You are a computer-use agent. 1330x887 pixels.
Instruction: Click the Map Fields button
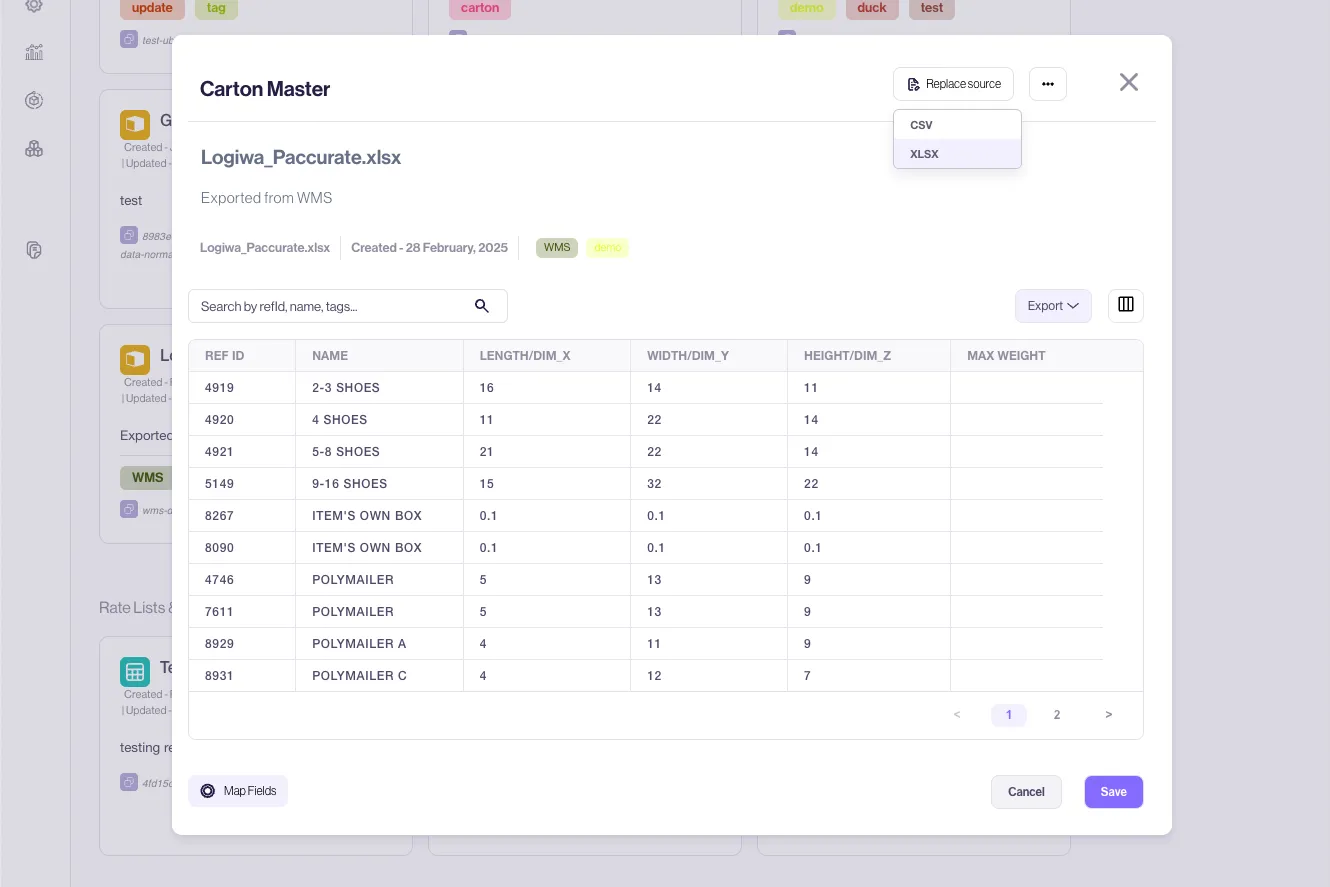[238, 791]
